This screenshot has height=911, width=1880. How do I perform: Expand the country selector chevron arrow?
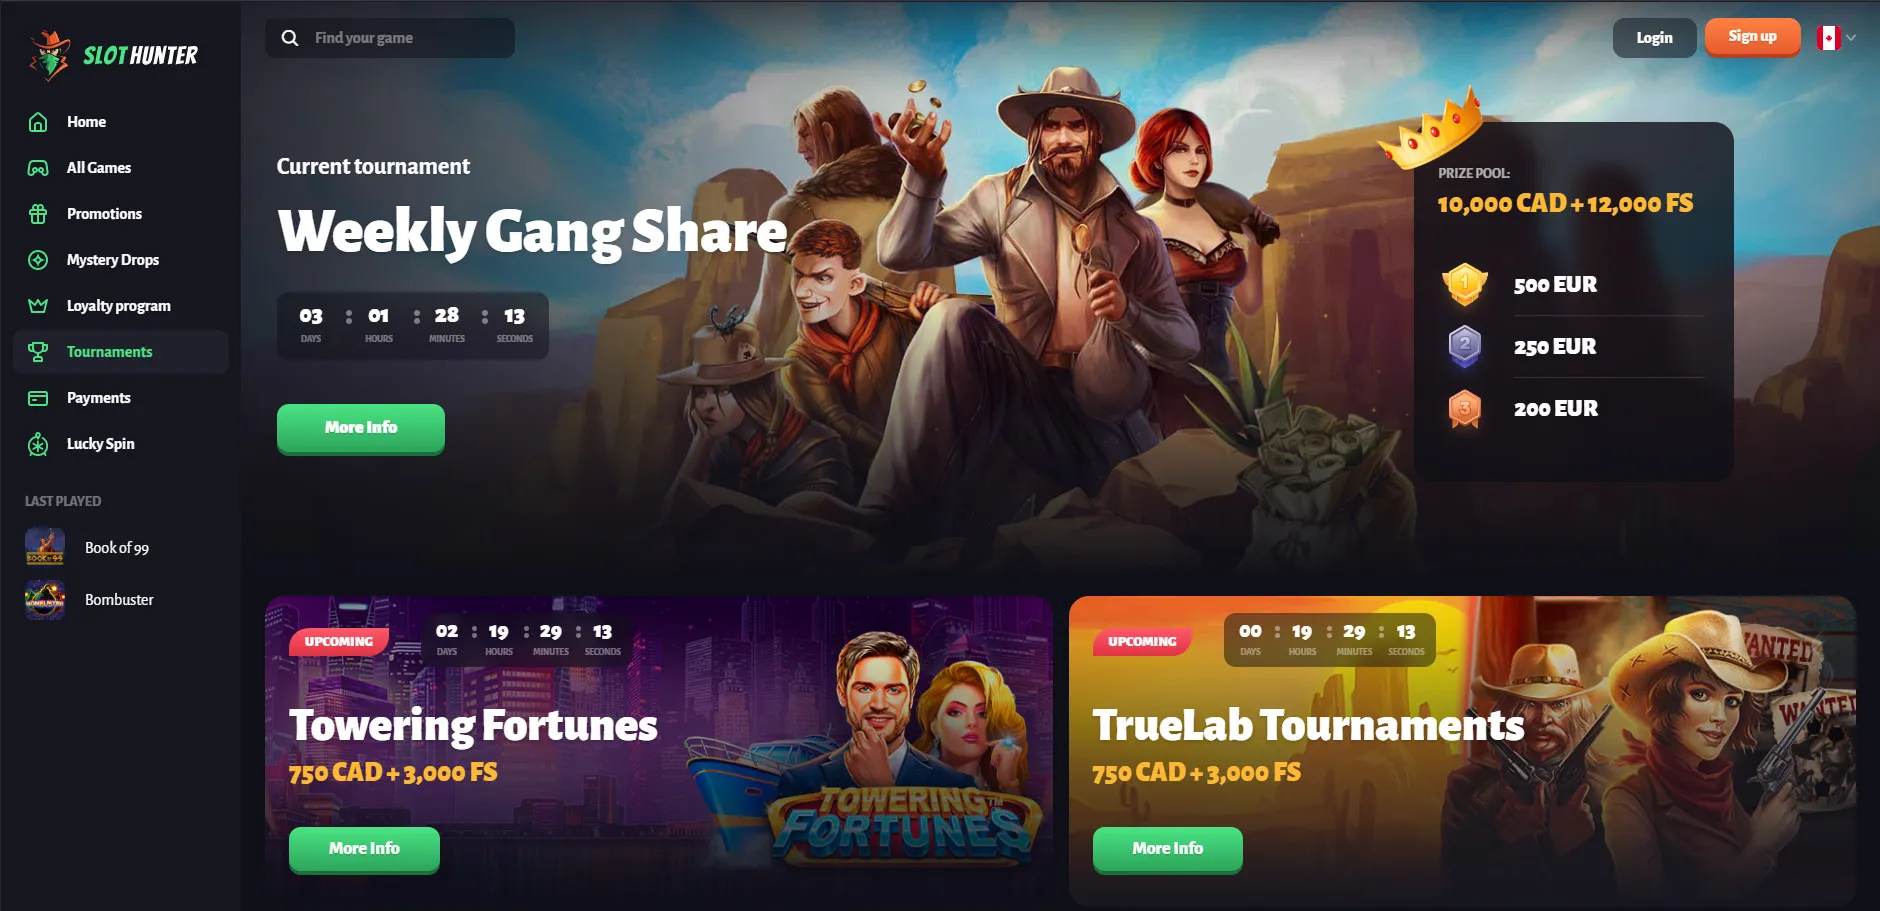point(1851,38)
